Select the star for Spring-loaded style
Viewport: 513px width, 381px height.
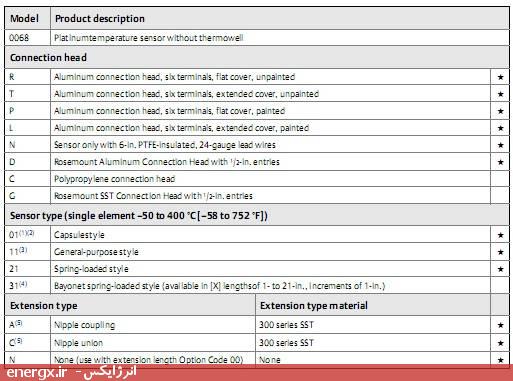(500, 269)
